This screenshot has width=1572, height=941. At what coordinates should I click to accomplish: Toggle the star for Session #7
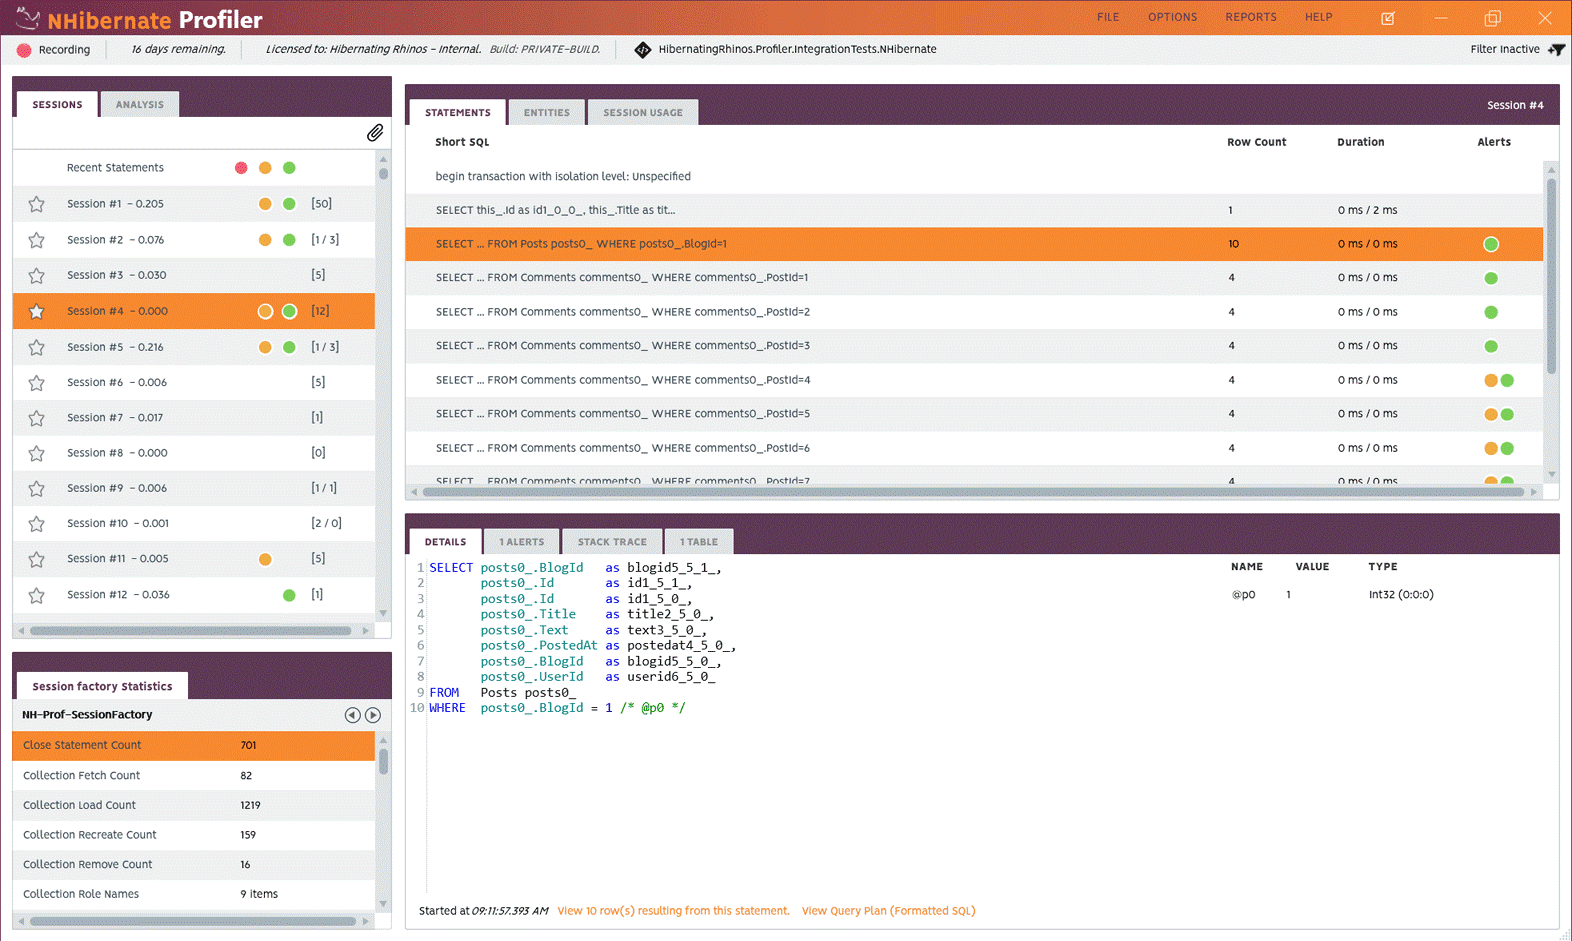[37, 418]
